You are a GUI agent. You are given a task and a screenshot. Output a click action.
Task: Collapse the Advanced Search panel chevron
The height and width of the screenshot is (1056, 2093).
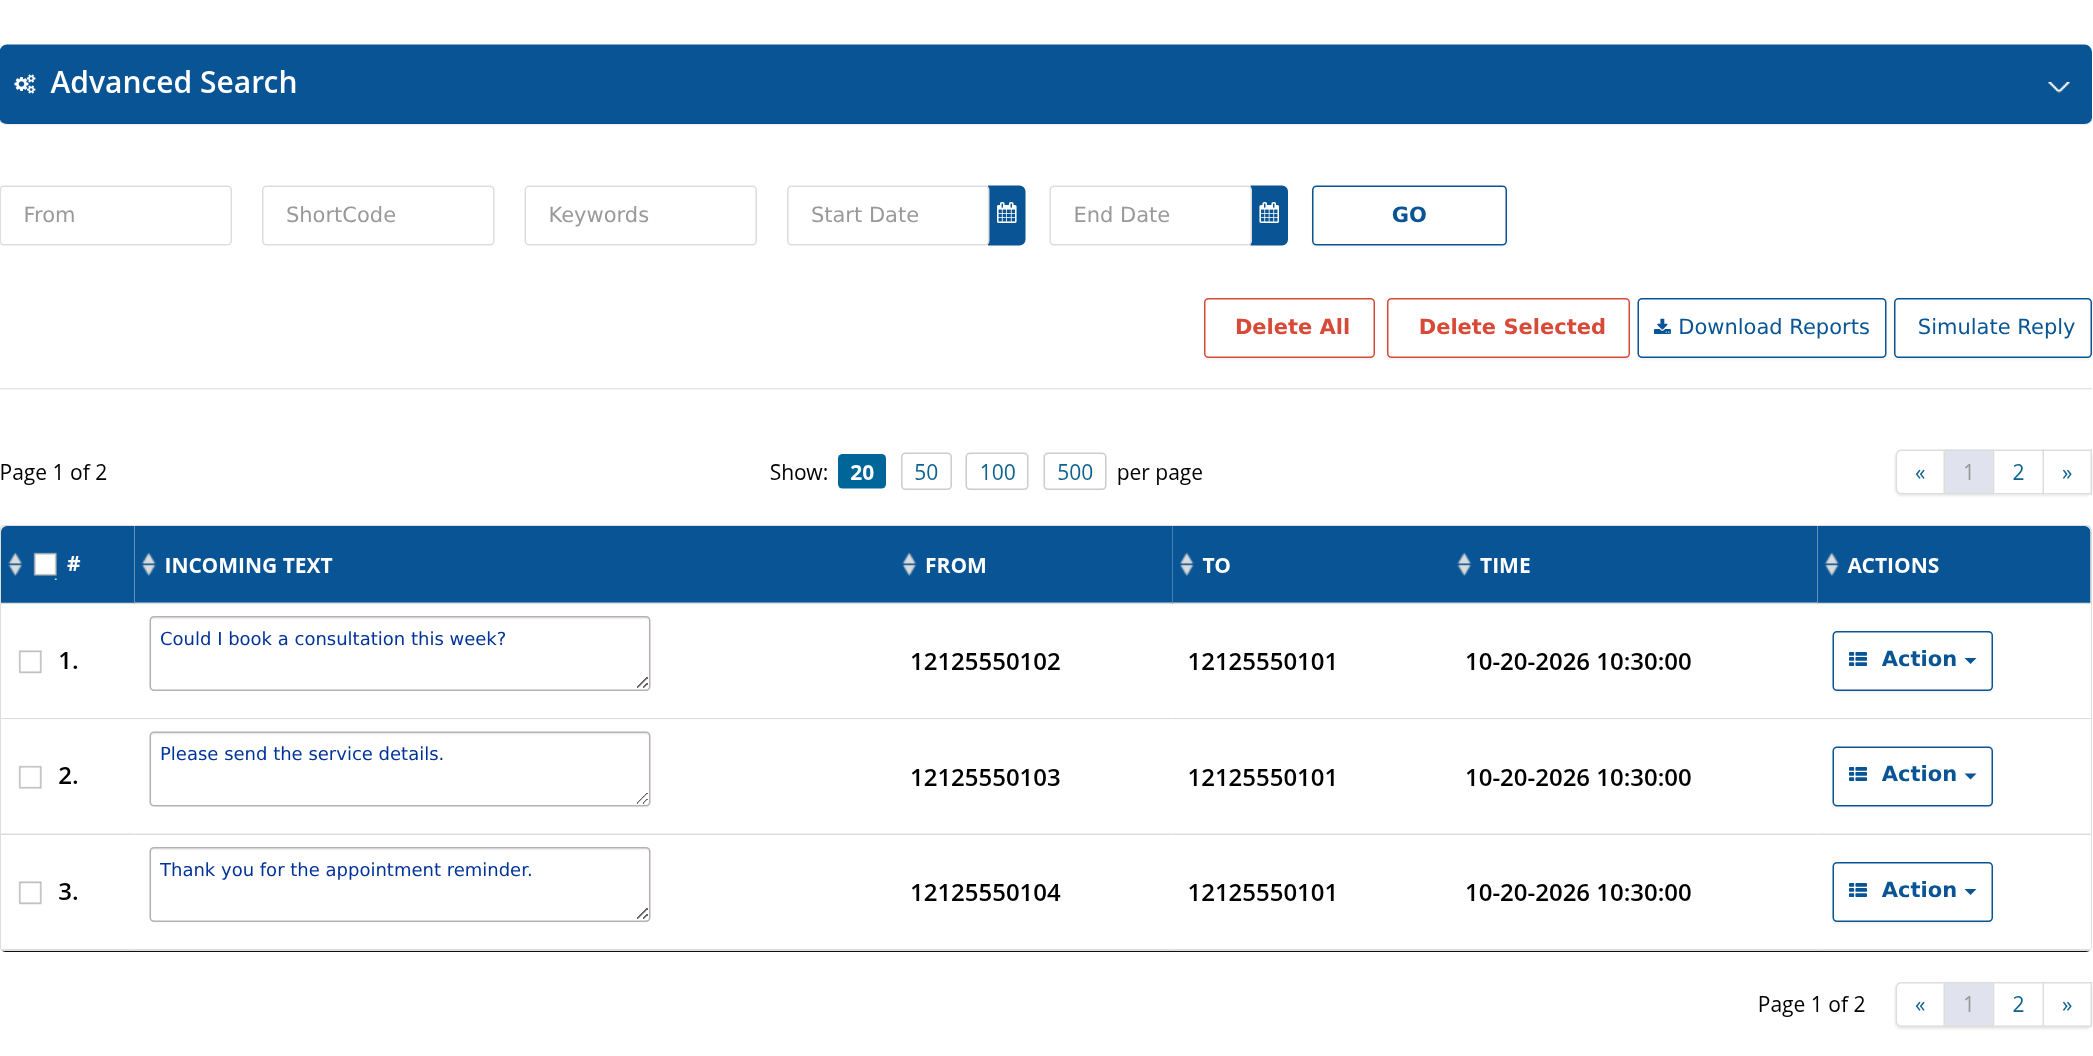[x=2058, y=86]
